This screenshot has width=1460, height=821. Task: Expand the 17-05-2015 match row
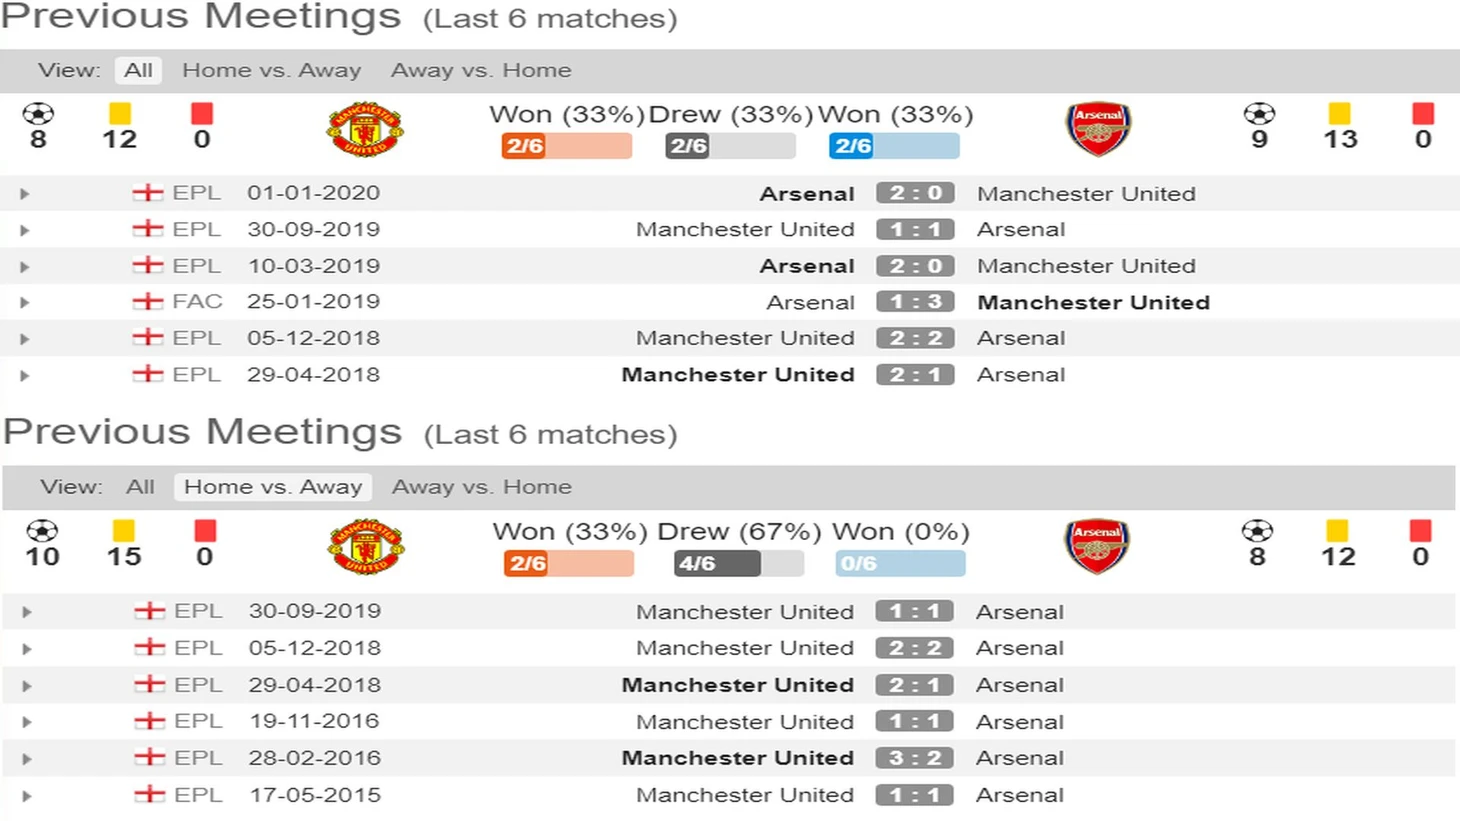(27, 796)
